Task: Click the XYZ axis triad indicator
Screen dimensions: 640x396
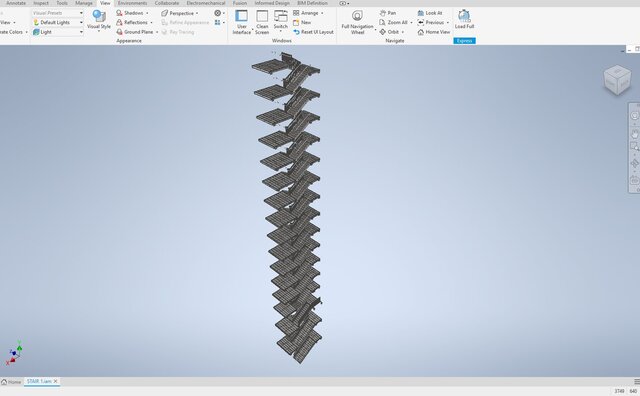Action: (x=14, y=353)
